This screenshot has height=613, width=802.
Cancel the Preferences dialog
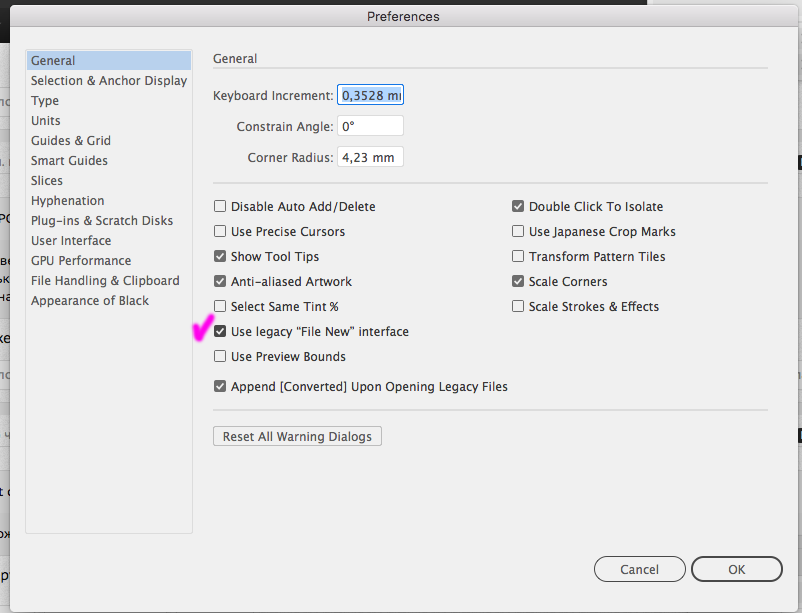[x=639, y=570]
